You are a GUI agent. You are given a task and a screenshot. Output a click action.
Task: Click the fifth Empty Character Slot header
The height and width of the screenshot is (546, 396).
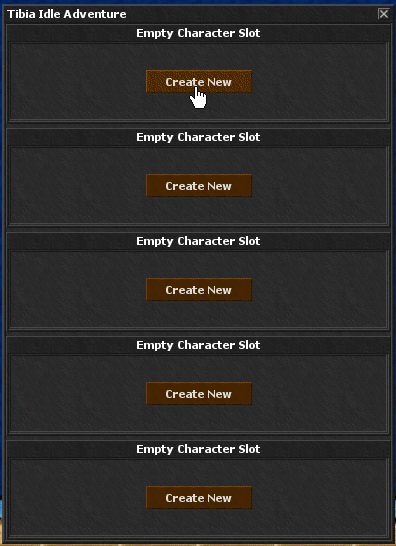(198, 450)
